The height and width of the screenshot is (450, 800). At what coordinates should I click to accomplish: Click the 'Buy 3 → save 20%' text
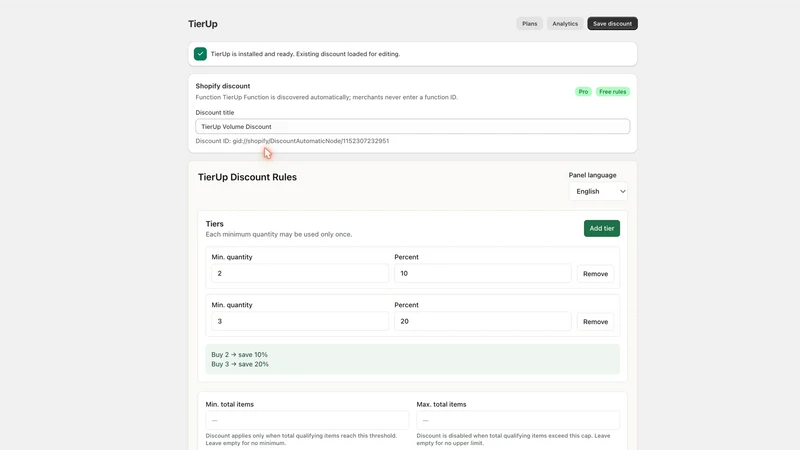[240, 364]
